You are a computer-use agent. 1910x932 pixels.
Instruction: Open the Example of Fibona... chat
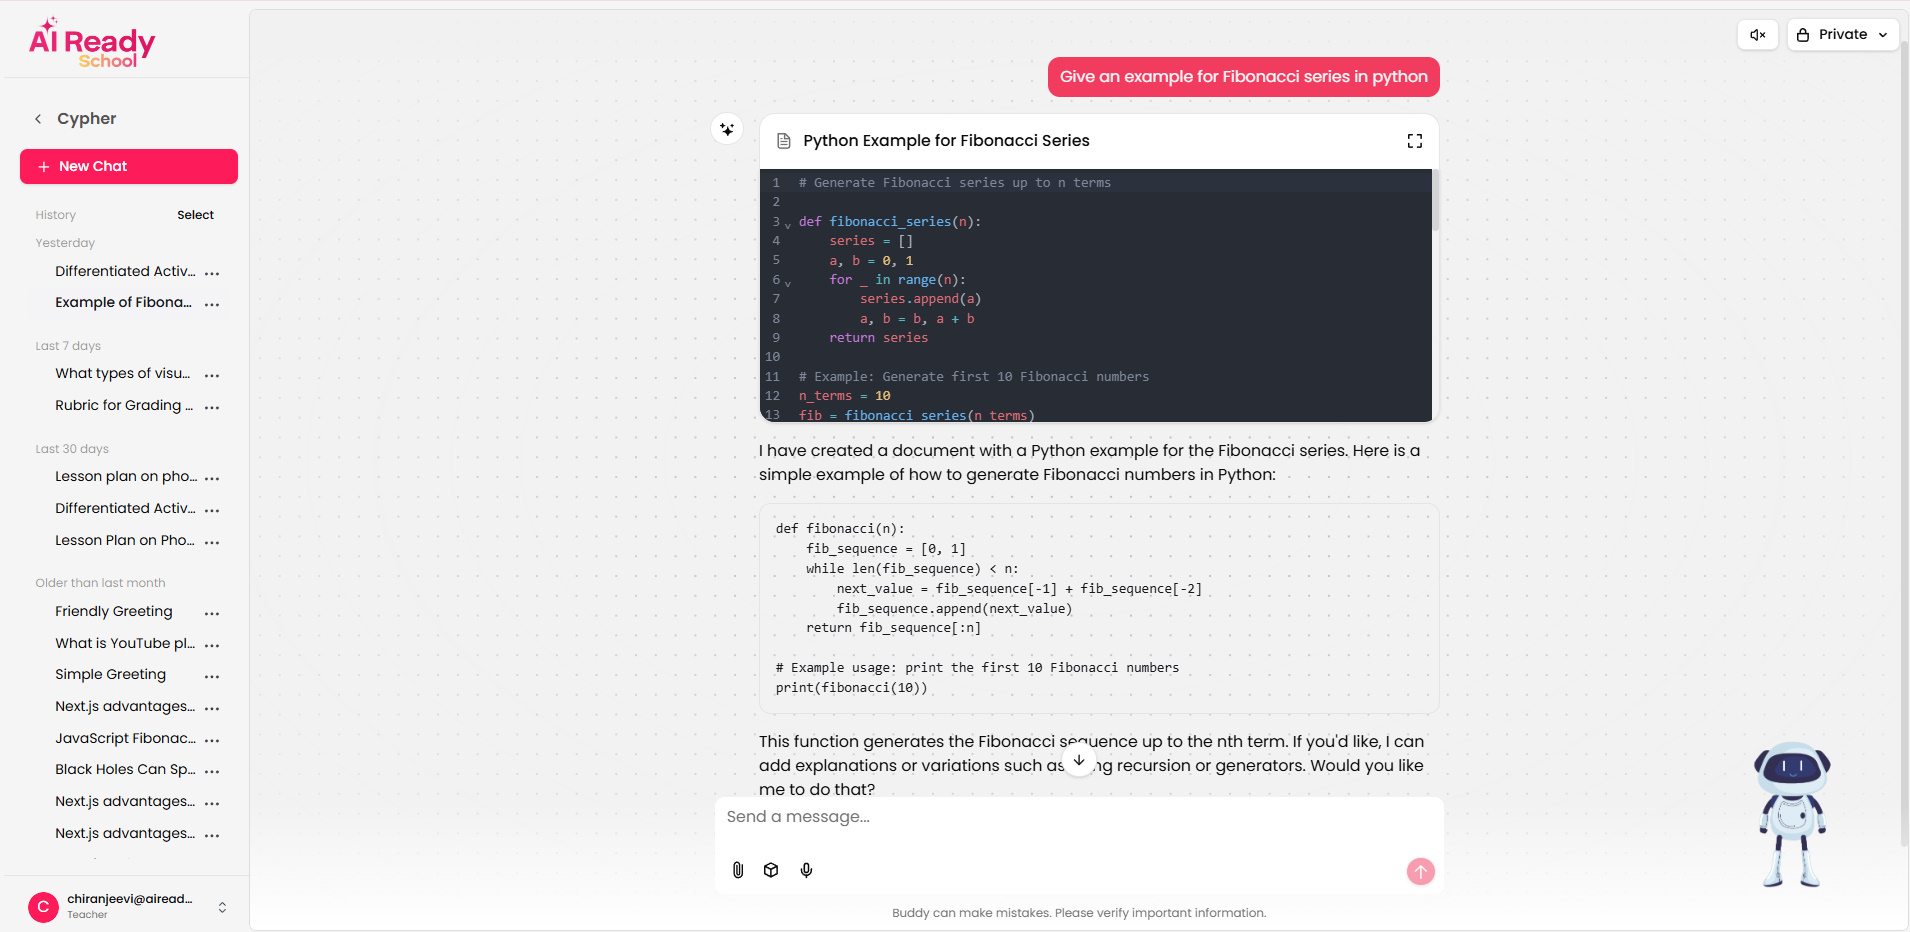[123, 302]
